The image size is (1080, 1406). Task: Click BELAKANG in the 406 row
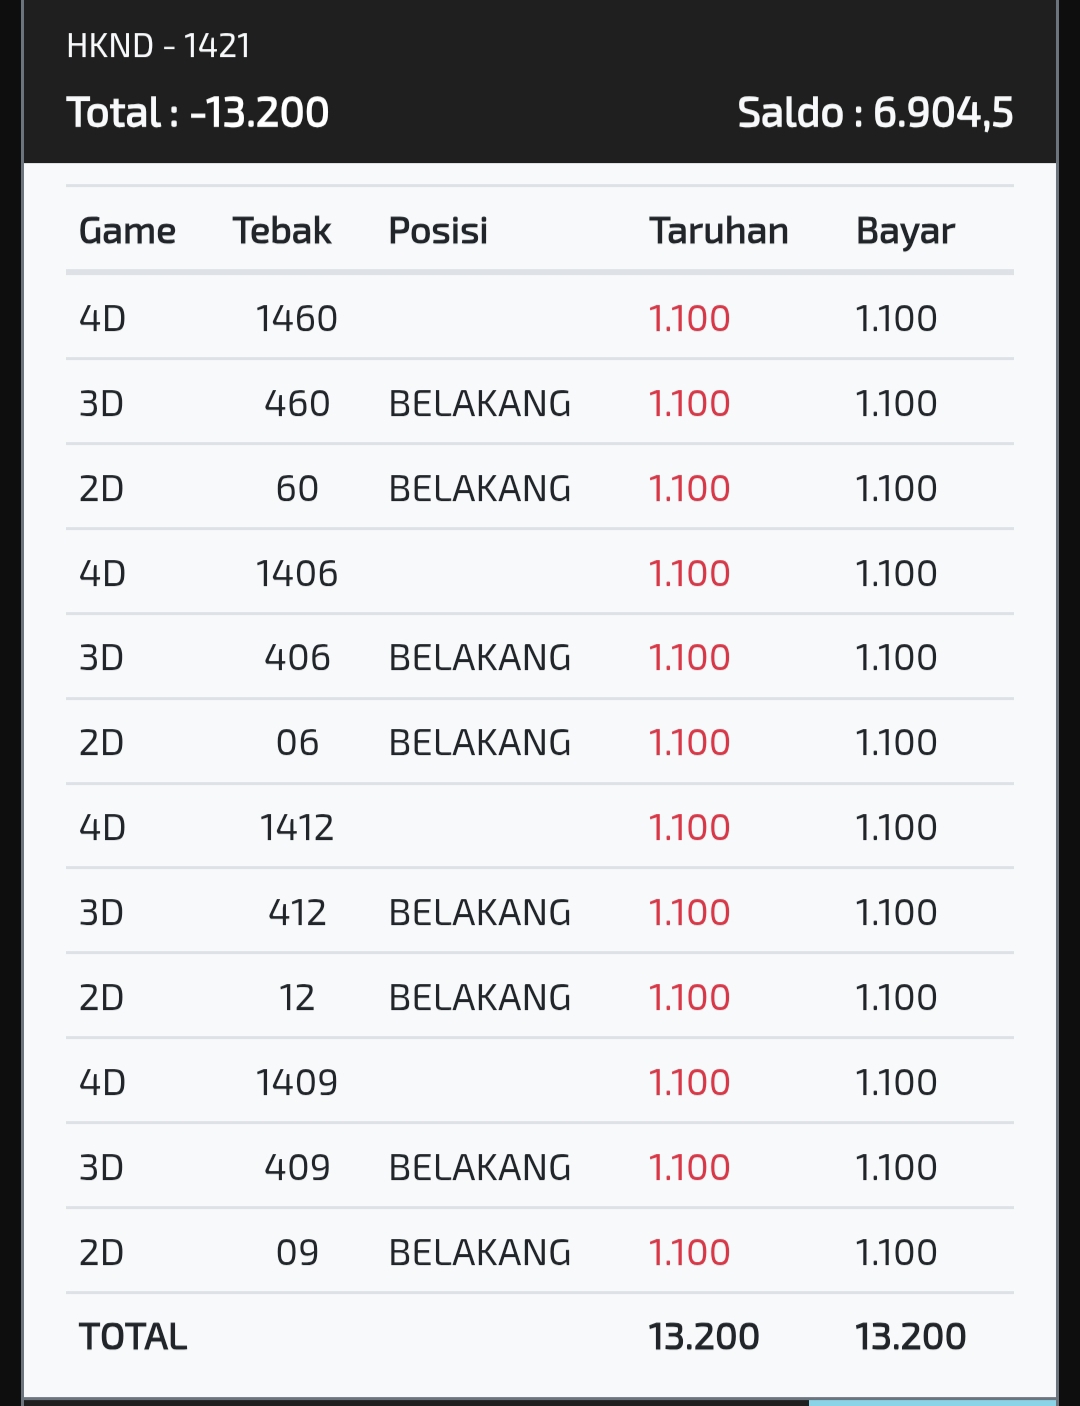point(479,658)
